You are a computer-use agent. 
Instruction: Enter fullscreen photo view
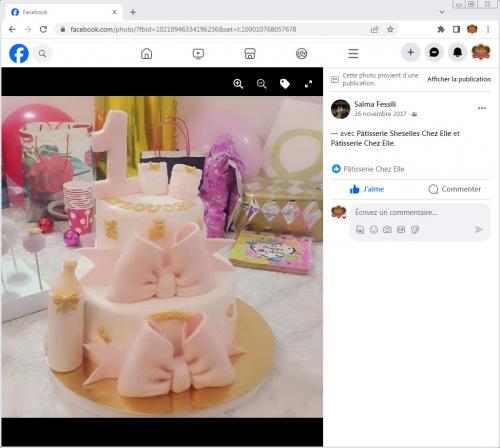click(308, 84)
